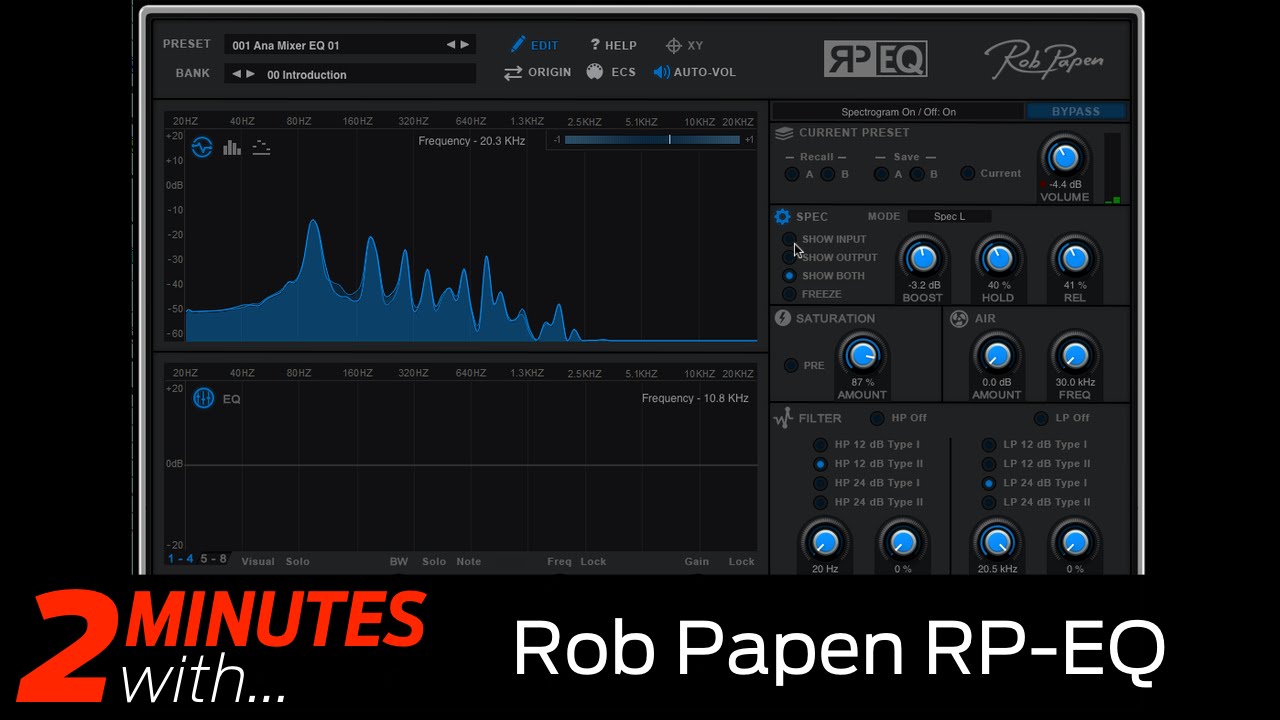This screenshot has height=720, width=1280.
Task: Click the AIR AMOUNT knob
Action: tap(997, 355)
